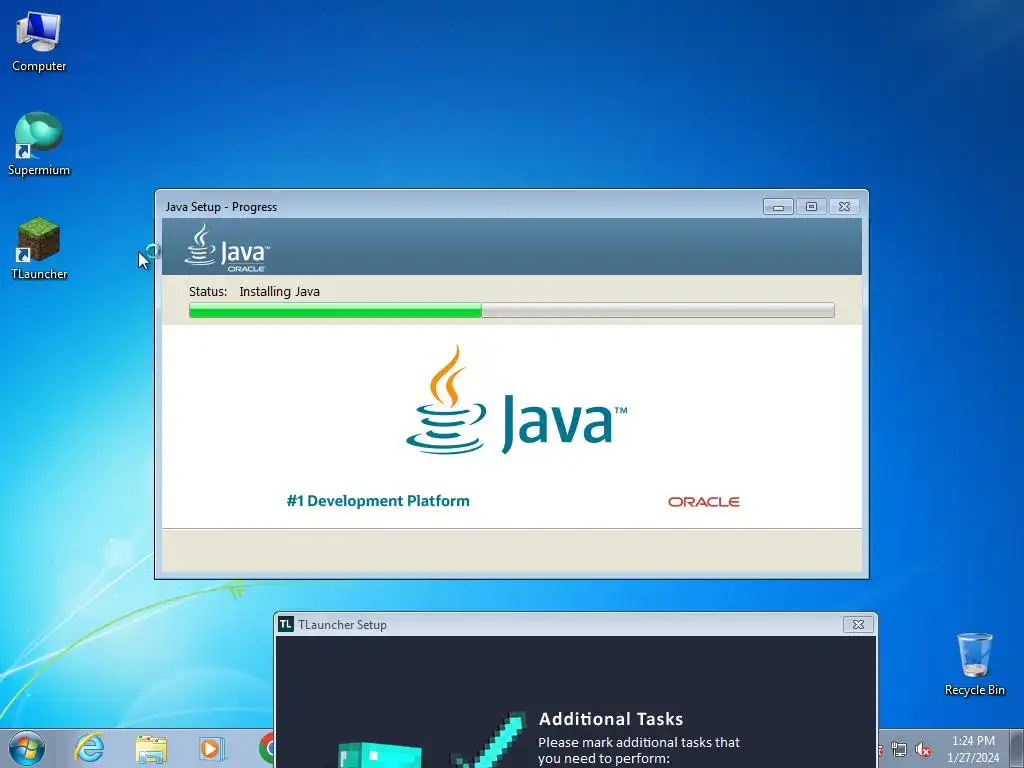Click the network tray icon
Screen dimensions: 1024x768
click(x=899, y=750)
